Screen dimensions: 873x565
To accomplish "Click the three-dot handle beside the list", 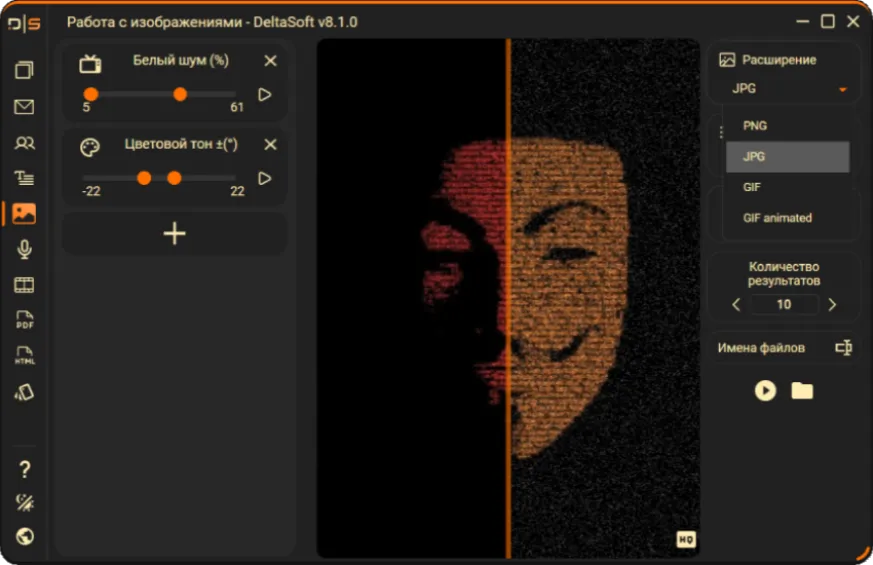I will coord(721,132).
